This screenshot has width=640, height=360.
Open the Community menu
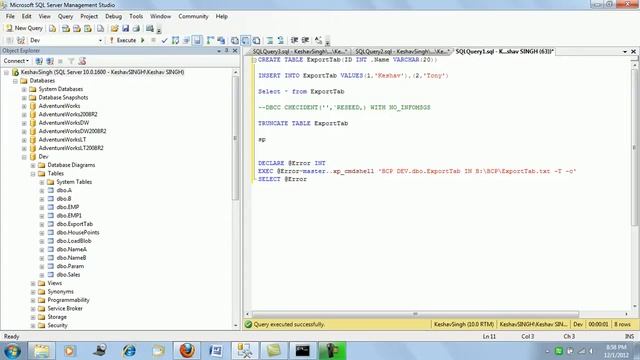[x=193, y=16]
